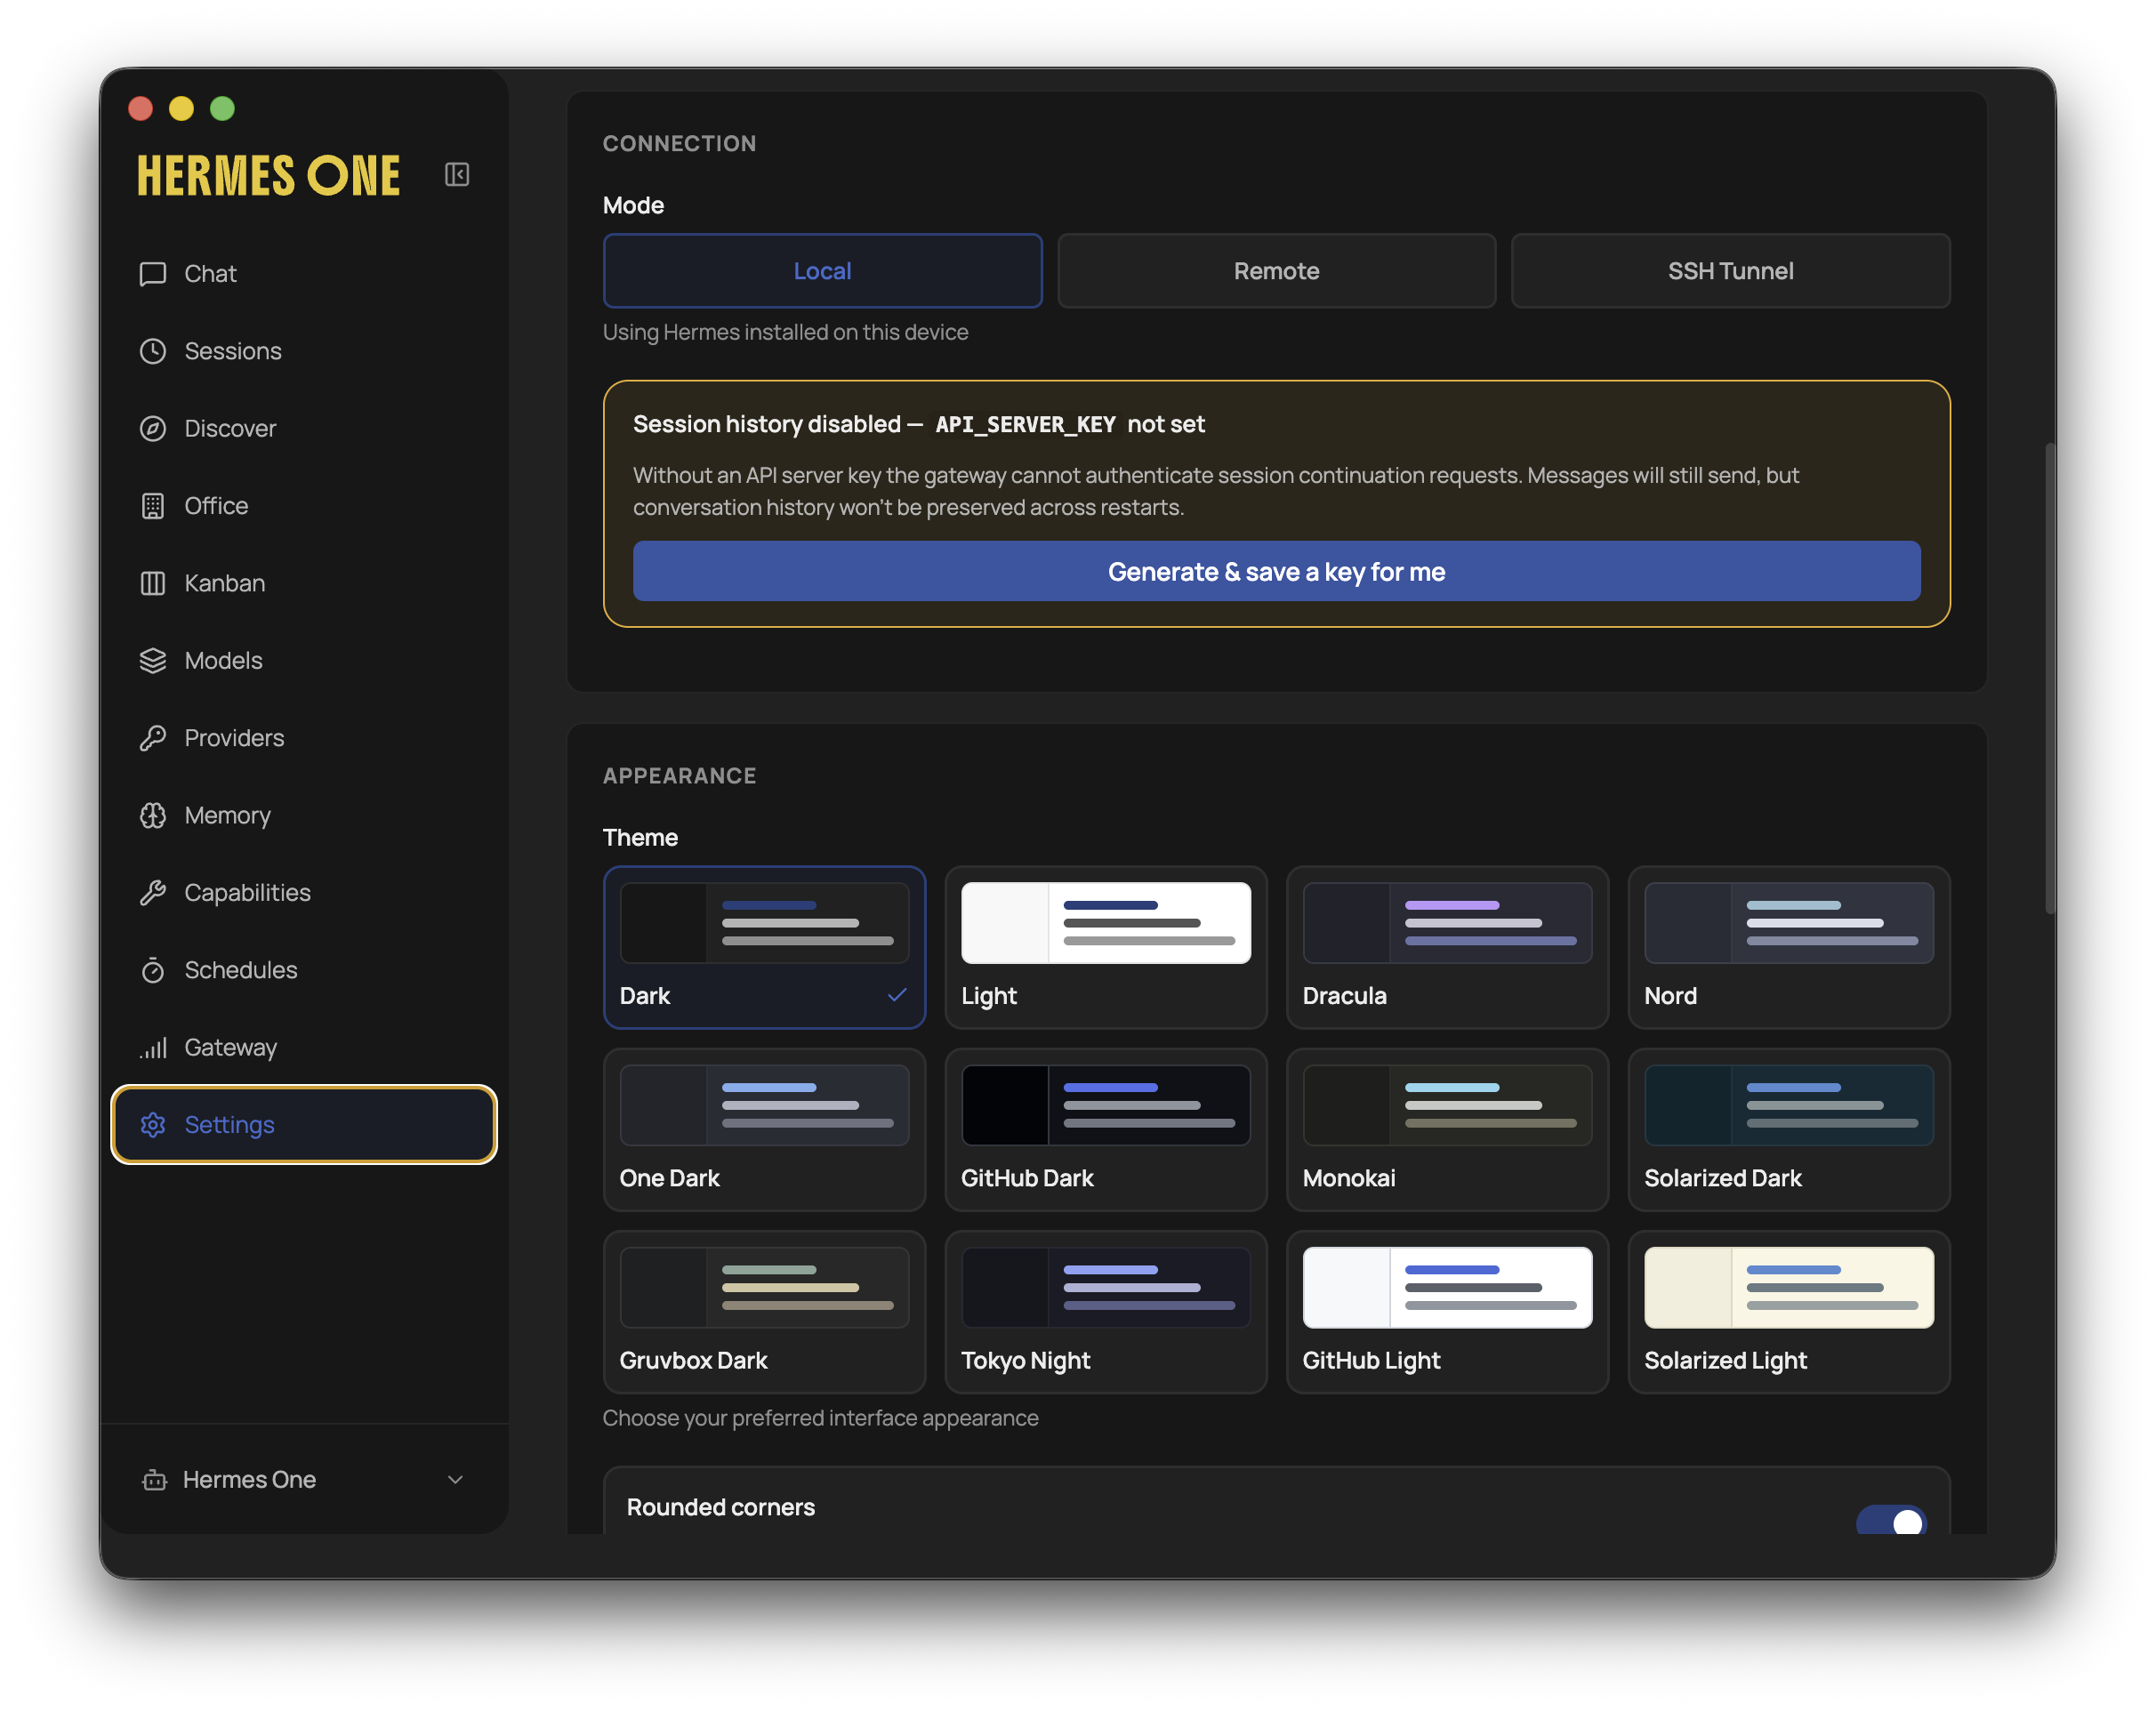
Task: Apply the Tokyo Night theme
Action: (x=1106, y=1312)
